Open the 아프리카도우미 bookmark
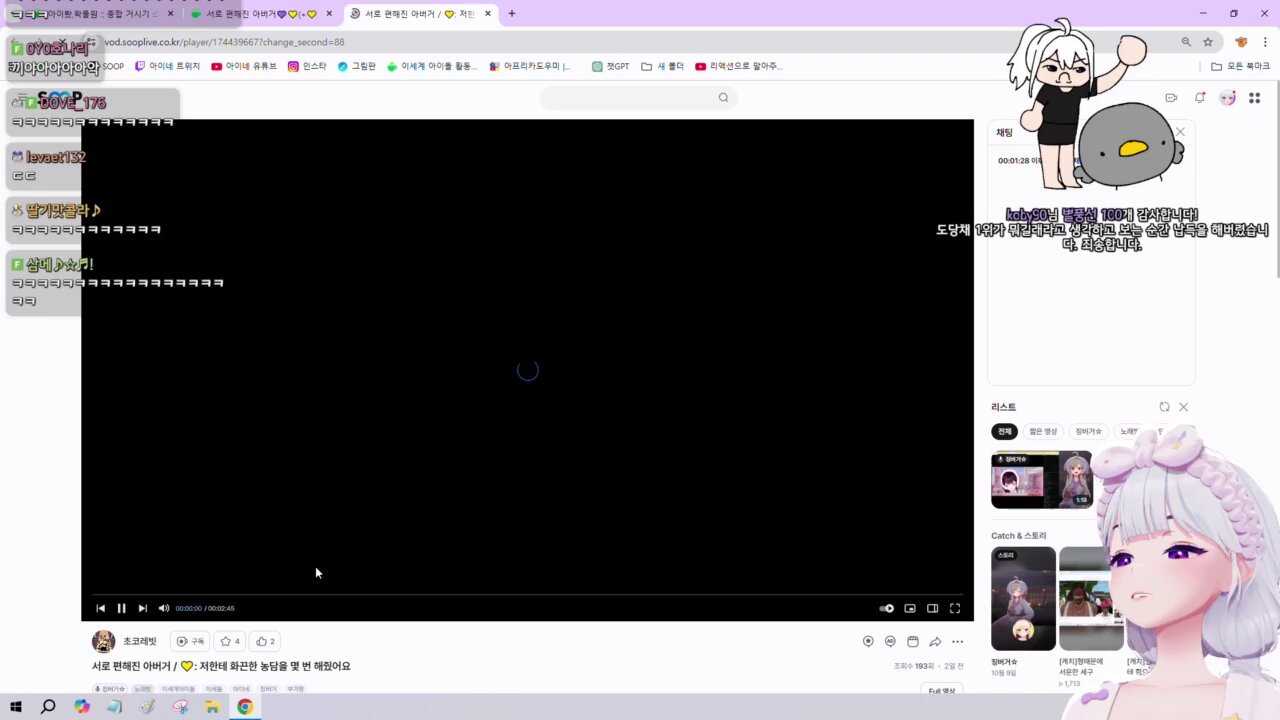 click(x=530, y=66)
